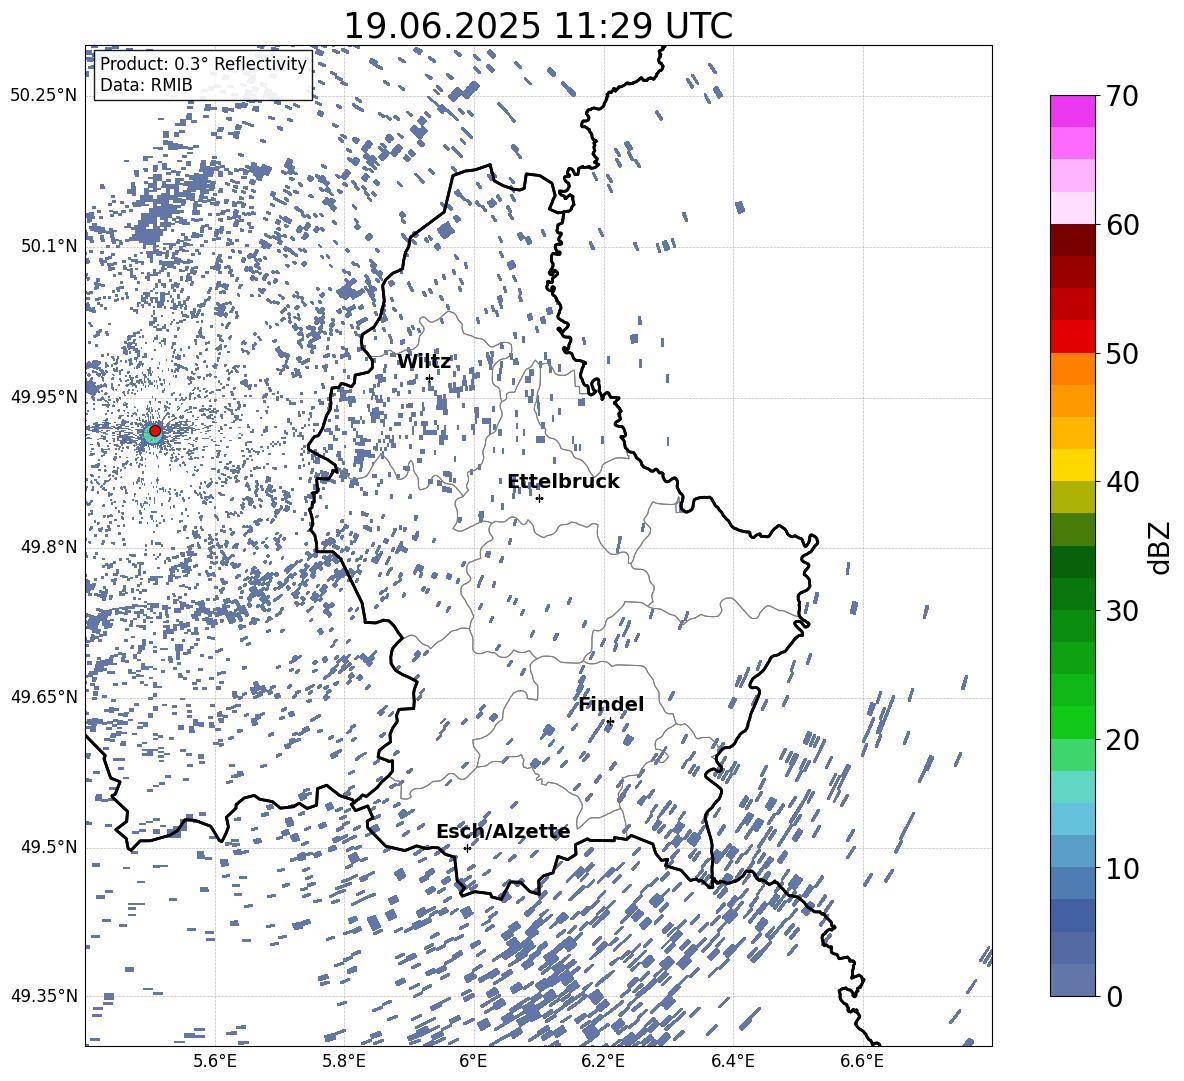Click the Wiltz station cross marker
The image size is (1184, 1081).
(429, 378)
